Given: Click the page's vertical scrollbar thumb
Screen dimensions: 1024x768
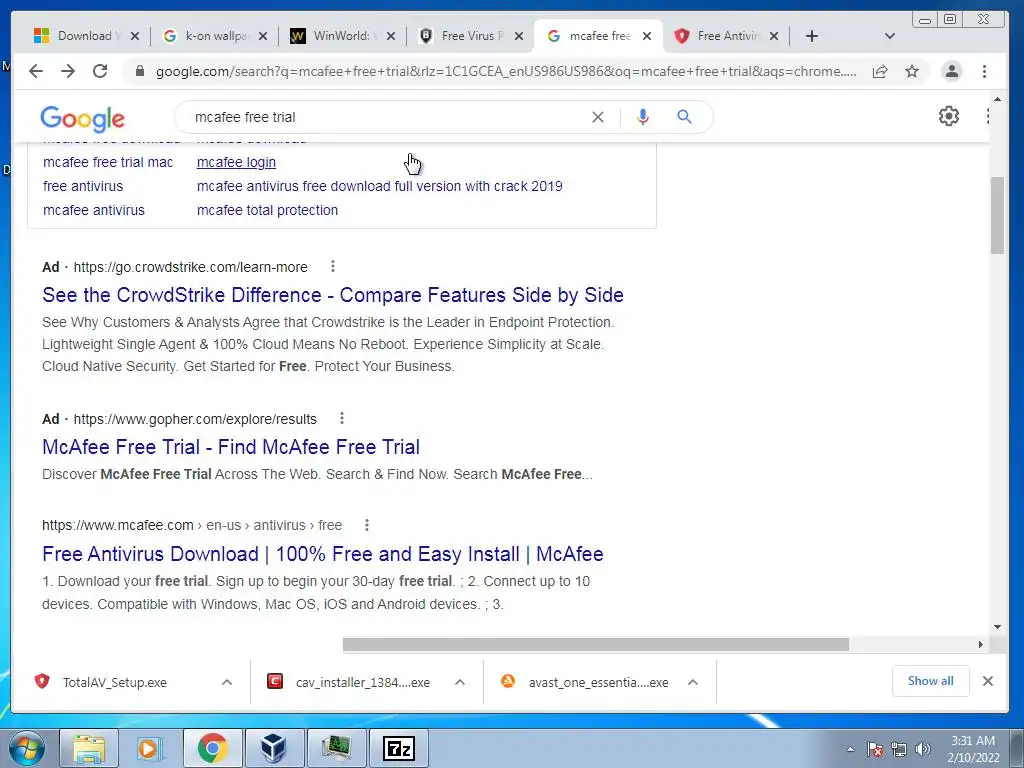Looking at the screenshot, I should [x=997, y=216].
